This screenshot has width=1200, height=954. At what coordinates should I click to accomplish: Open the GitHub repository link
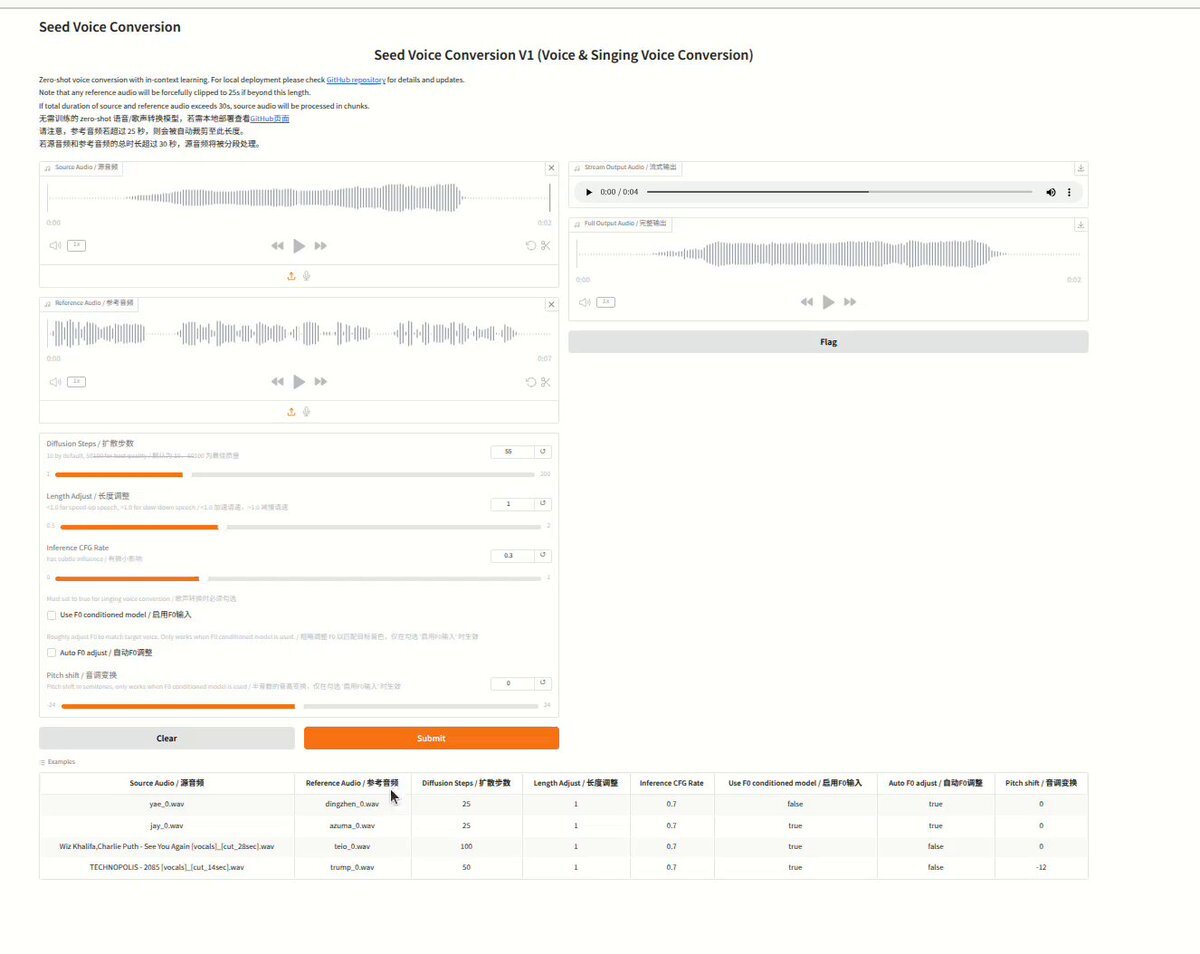pyautogui.click(x=356, y=80)
